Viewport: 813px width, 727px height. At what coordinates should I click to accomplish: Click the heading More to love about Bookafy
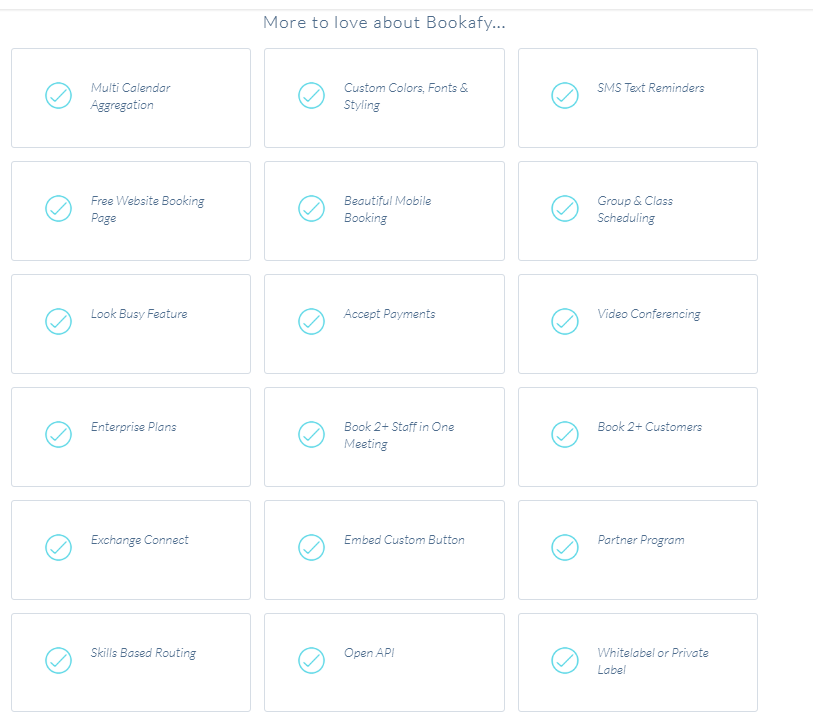point(384,21)
